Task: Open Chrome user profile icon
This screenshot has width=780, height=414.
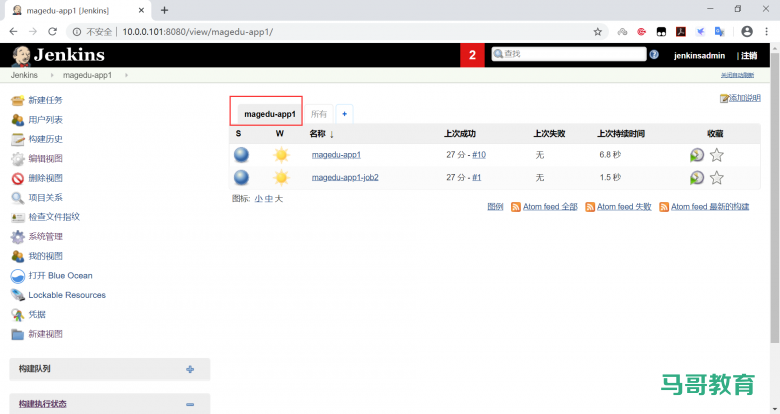Action: click(747, 31)
